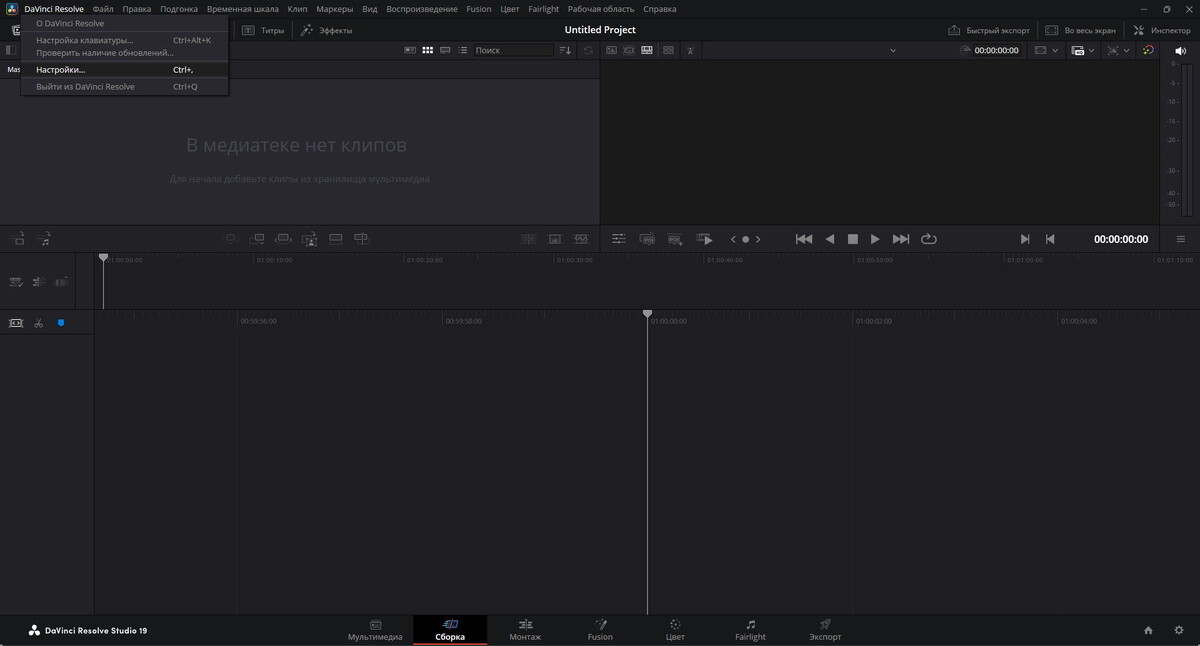Switch to the Fairlight page
The image size is (1200, 646).
pyautogui.click(x=750, y=630)
